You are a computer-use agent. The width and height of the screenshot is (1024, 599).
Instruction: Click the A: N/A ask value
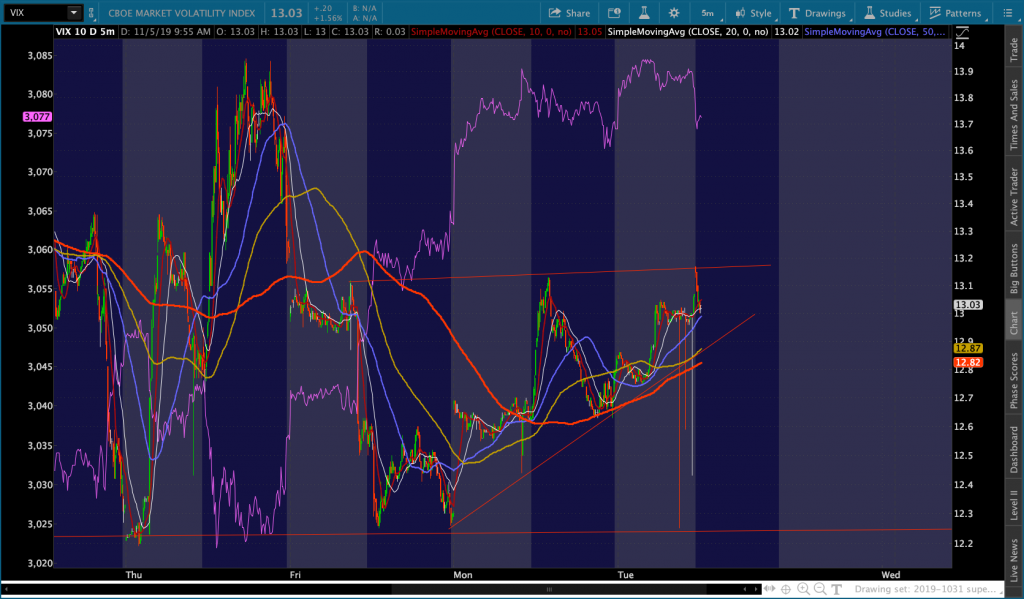click(364, 18)
